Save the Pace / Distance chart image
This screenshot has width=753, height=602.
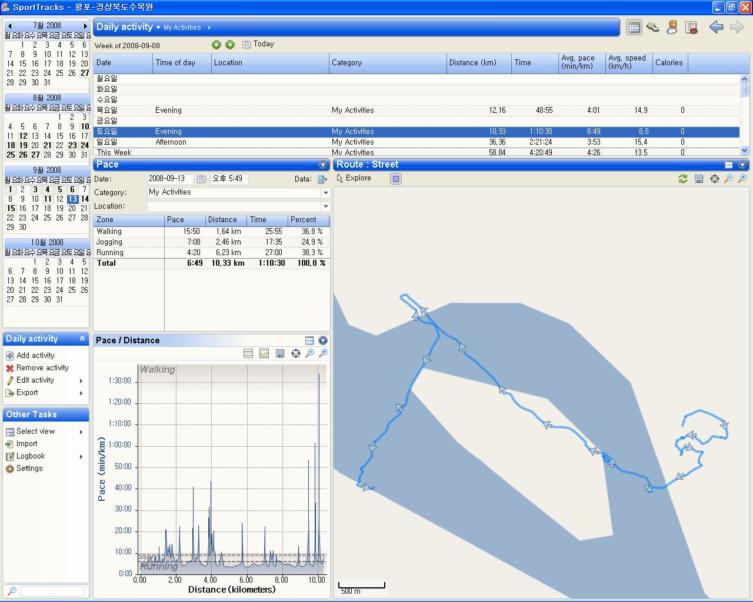(x=280, y=353)
